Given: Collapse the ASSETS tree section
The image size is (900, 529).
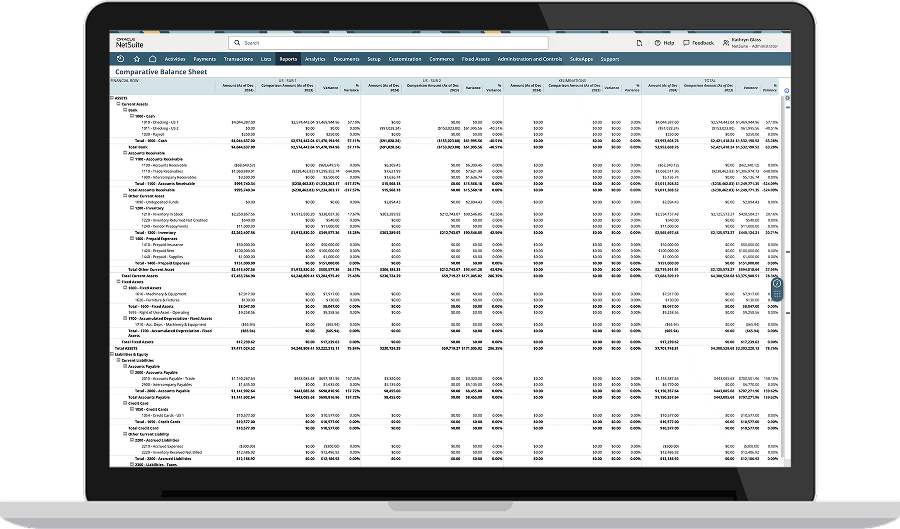Looking at the screenshot, I should [x=112, y=98].
